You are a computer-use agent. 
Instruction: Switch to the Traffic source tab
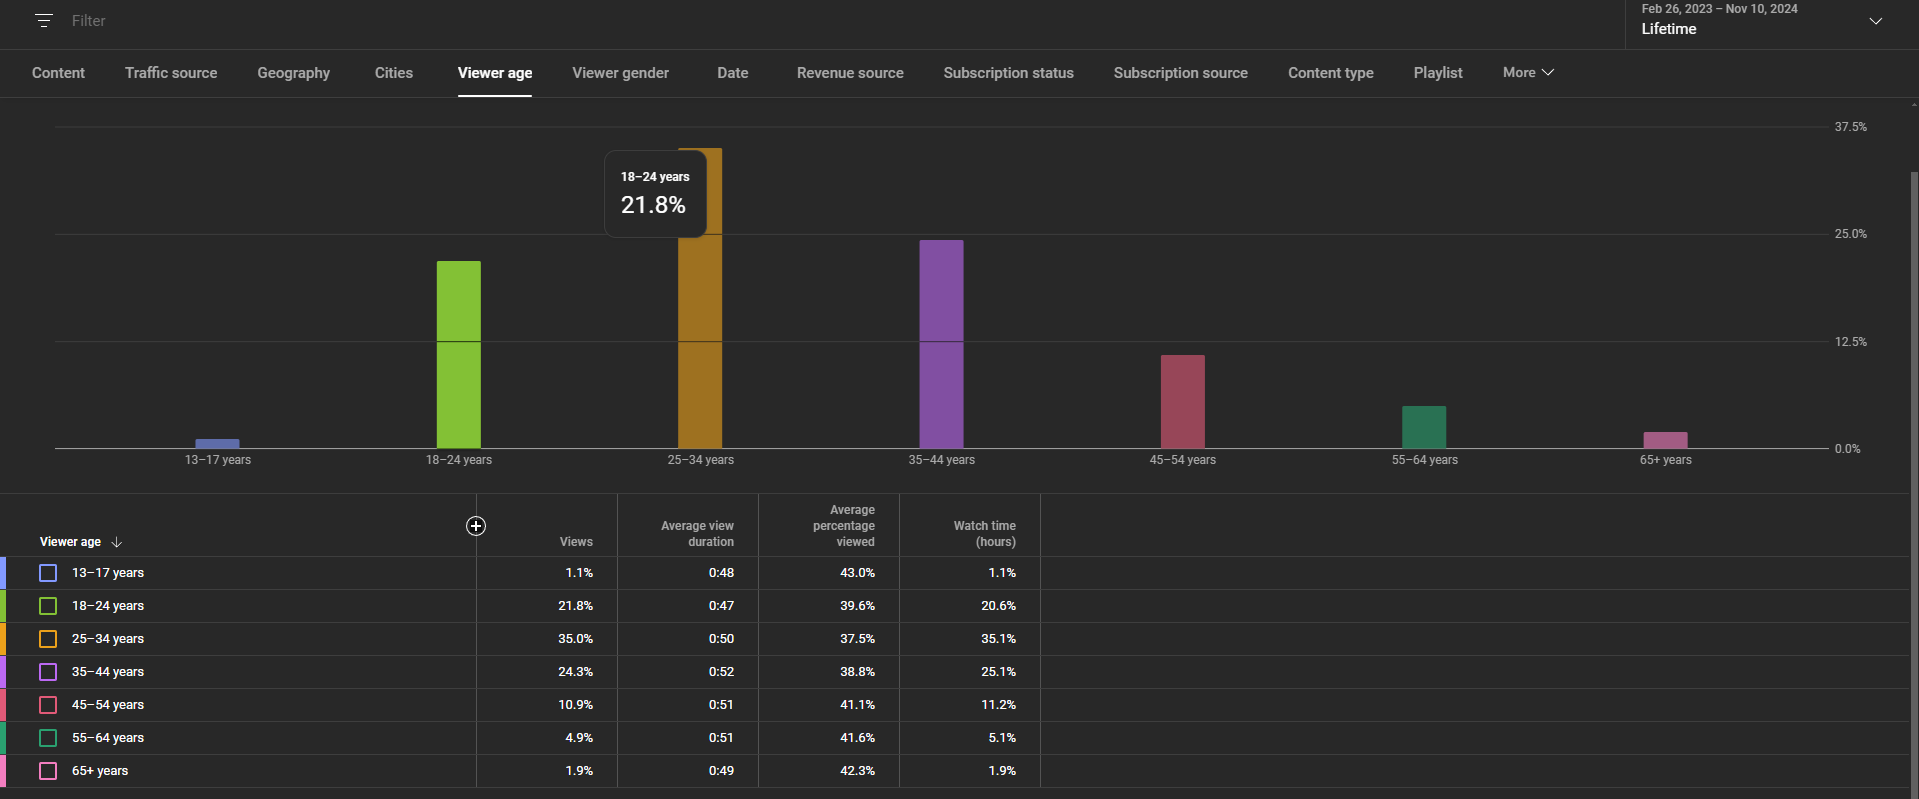(171, 73)
